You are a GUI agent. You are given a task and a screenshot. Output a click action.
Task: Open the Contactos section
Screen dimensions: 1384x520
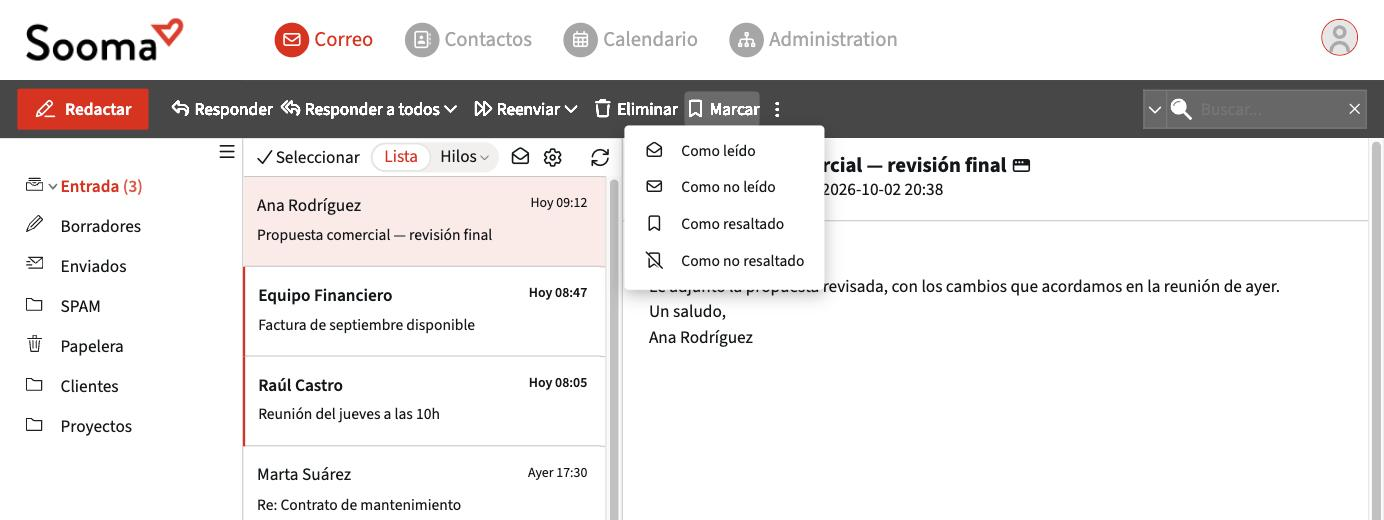pos(468,40)
